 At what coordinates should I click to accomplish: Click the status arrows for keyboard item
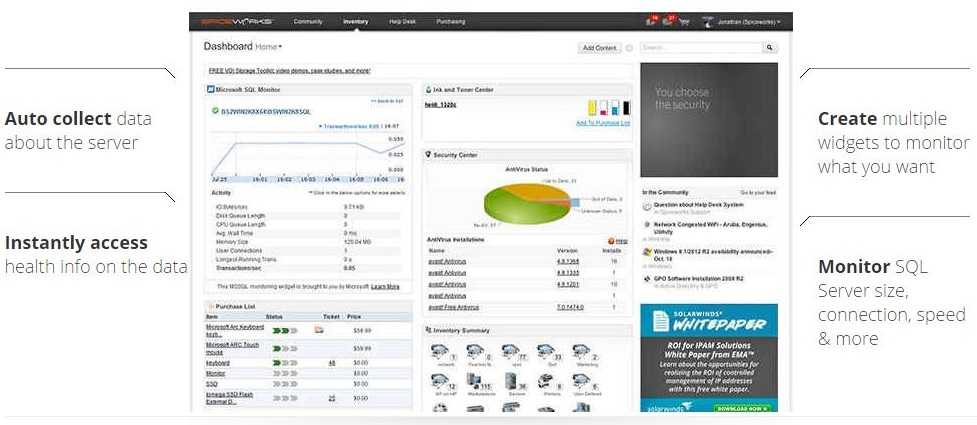coord(285,363)
